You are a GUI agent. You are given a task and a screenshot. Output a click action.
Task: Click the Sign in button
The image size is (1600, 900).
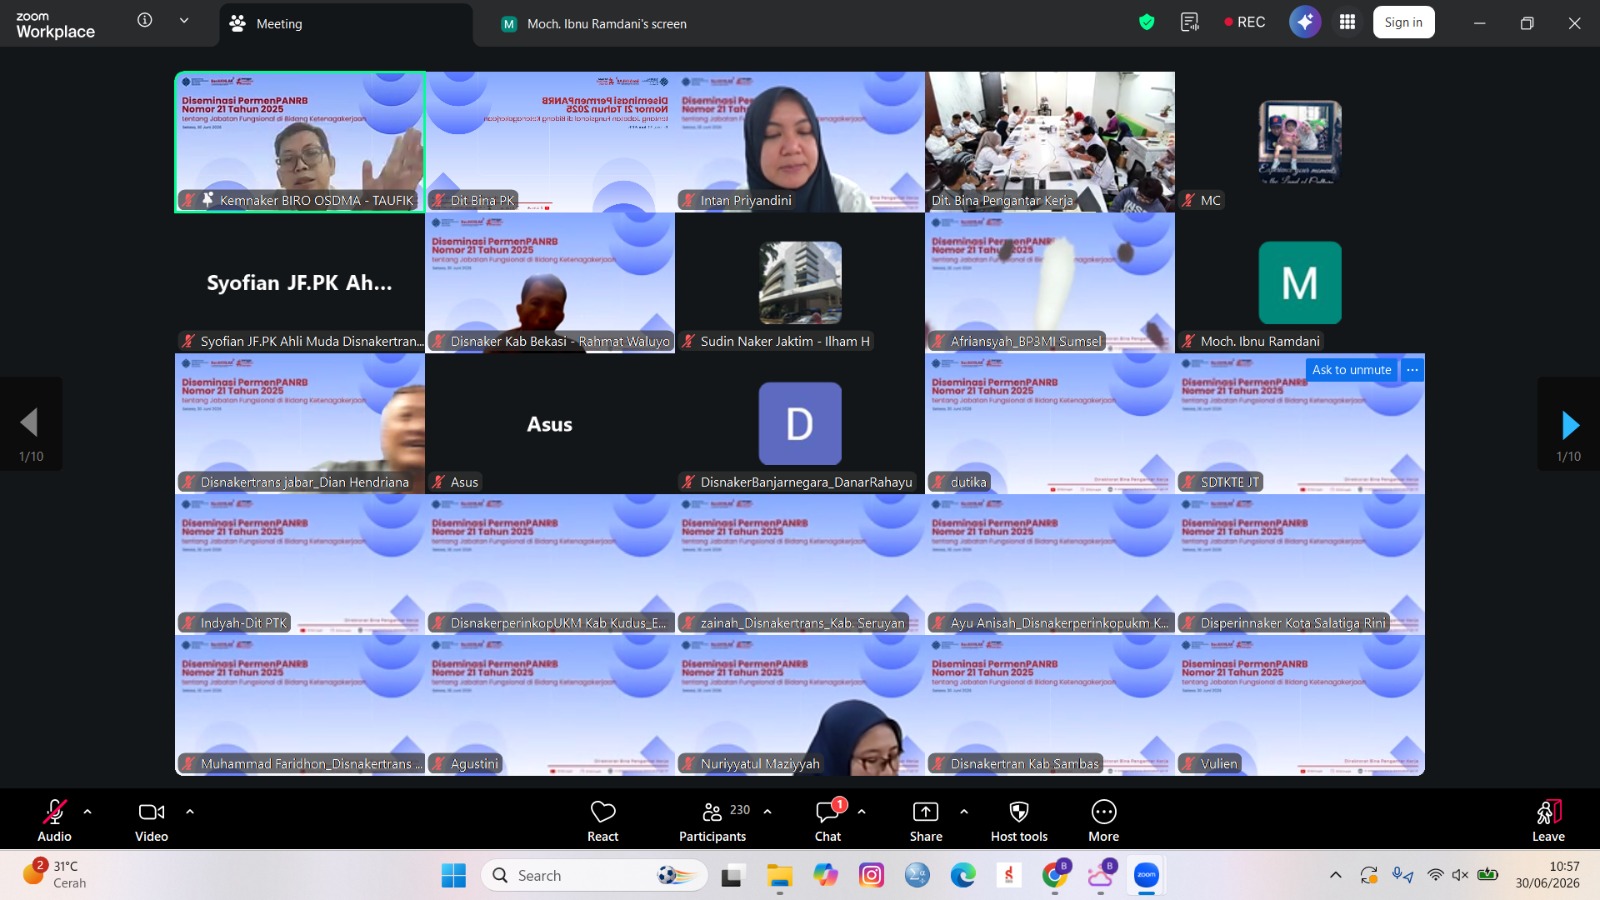click(1404, 22)
